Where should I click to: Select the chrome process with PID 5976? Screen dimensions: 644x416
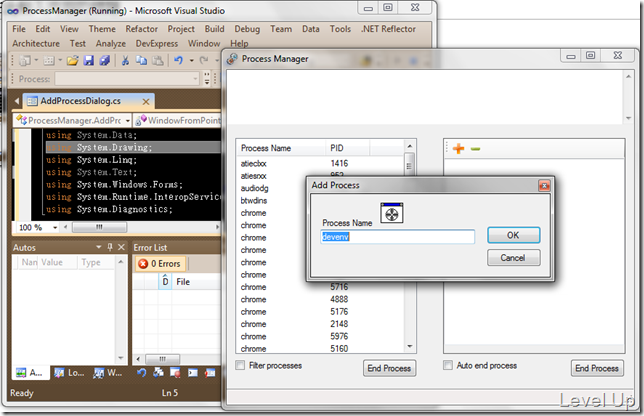321,336
